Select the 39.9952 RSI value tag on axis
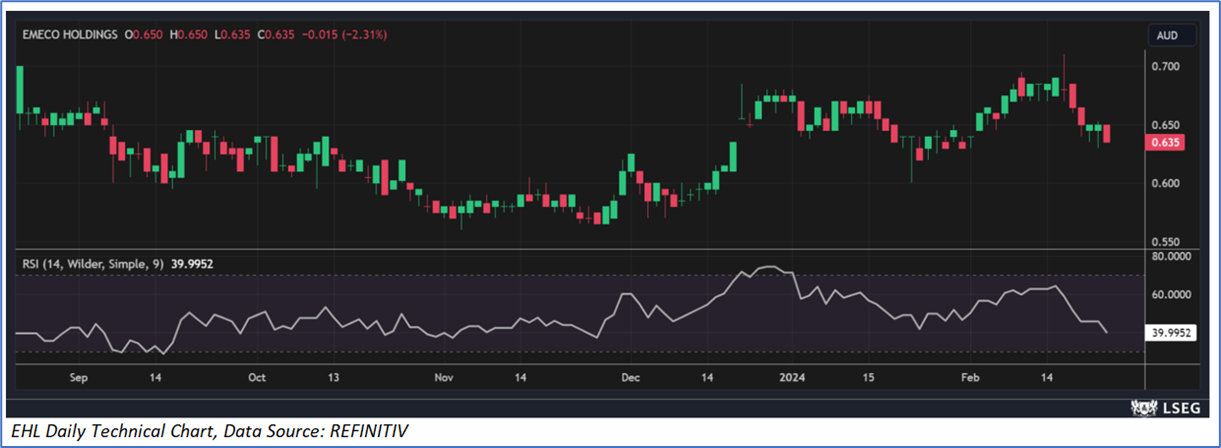This screenshot has height=448, width=1221. click(x=1171, y=332)
